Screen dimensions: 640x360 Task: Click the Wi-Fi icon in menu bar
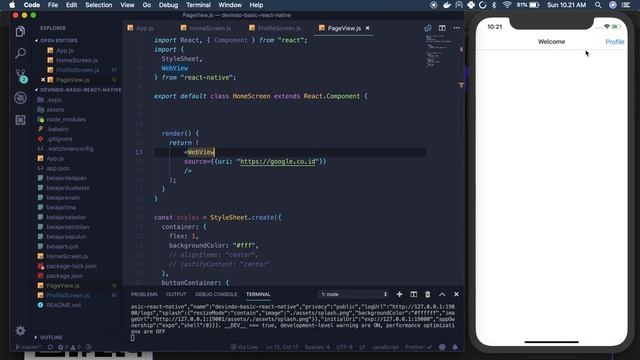pos(507,5)
